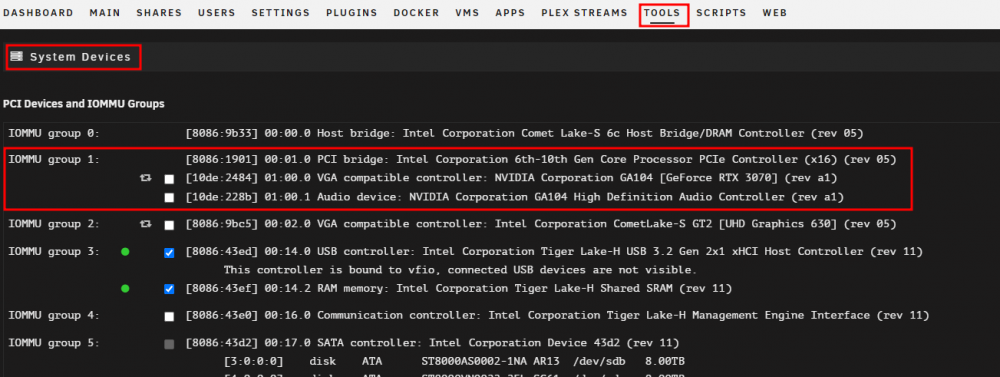Click the Tiger Lake-H Shared SRAM text
Screen dimensions: 1000x377
(459, 289)
